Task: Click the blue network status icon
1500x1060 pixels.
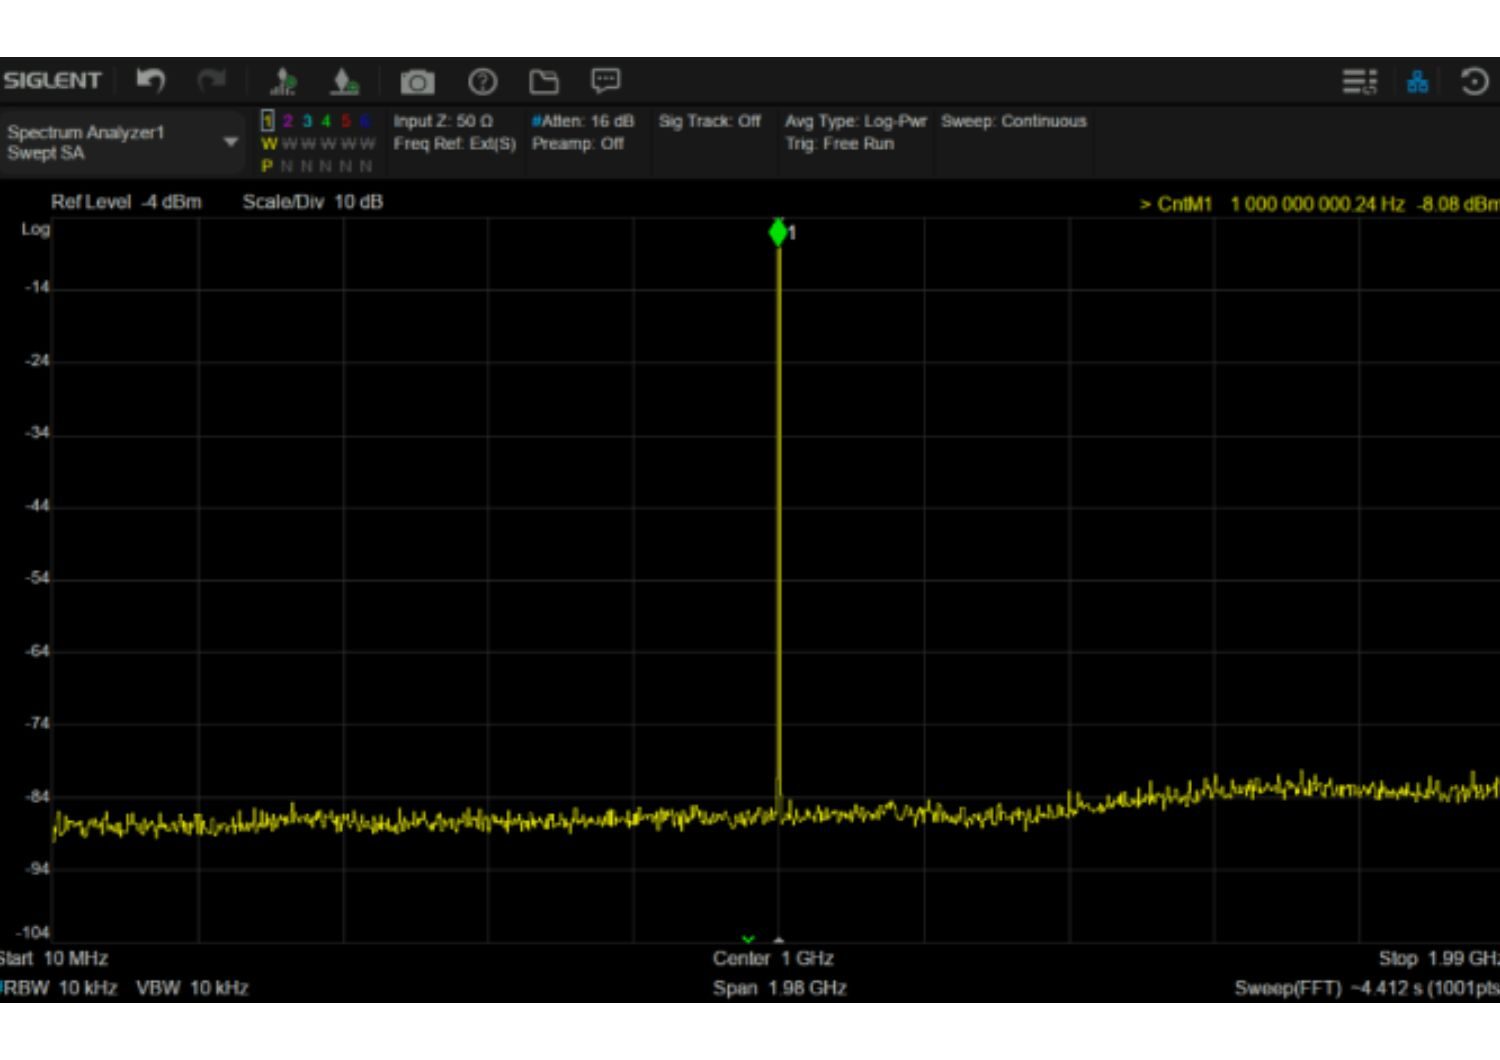Action: [x=1417, y=81]
